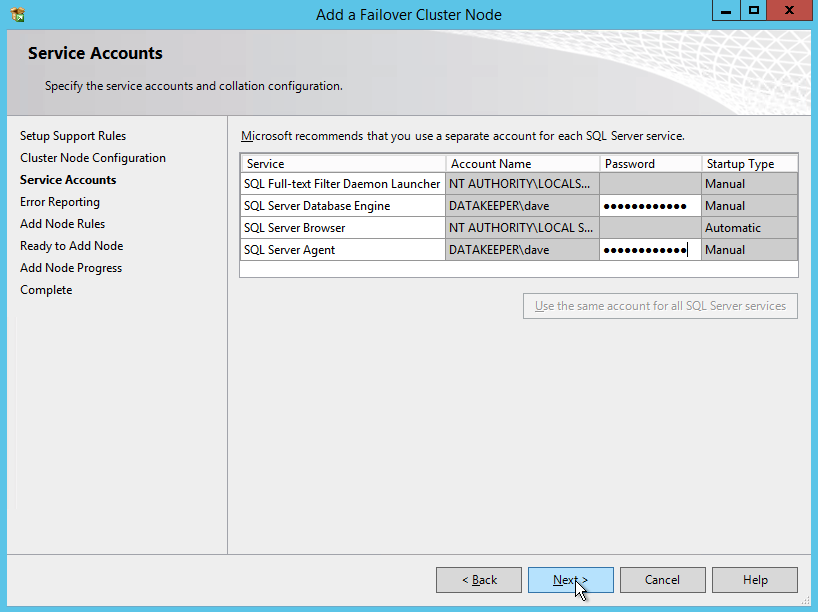Cancel the Add Node wizard
This screenshot has height=612, width=818.
tap(662, 580)
